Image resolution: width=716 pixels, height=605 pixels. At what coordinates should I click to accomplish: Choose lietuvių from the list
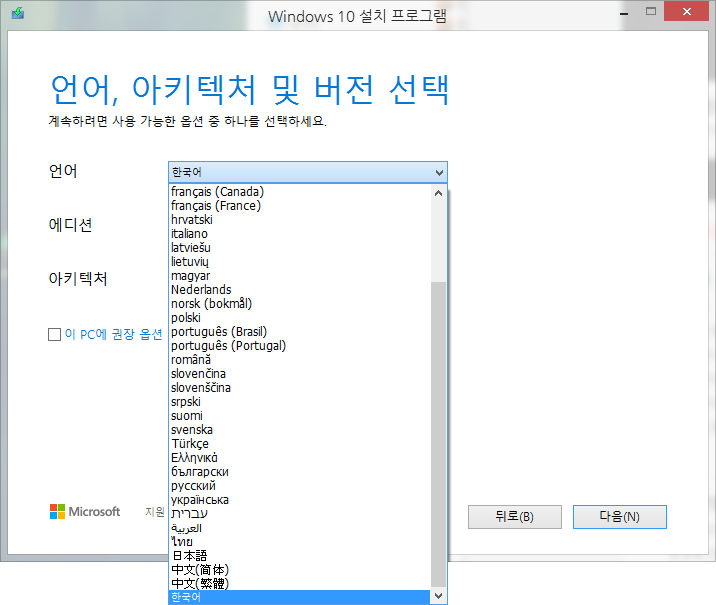click(300, 262)
